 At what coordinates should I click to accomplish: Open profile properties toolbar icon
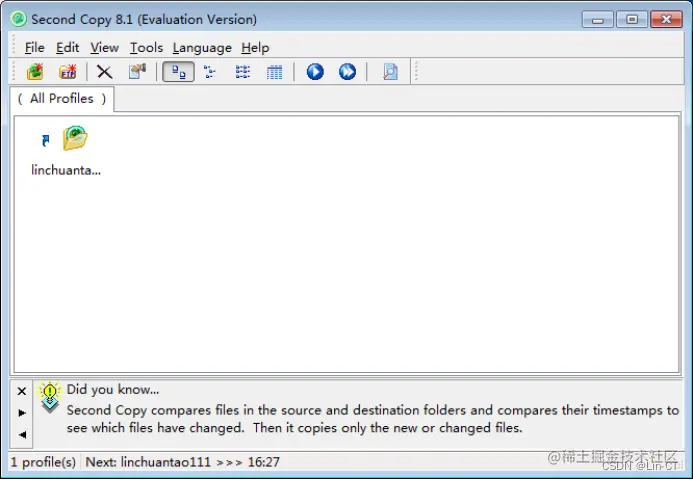137,72
